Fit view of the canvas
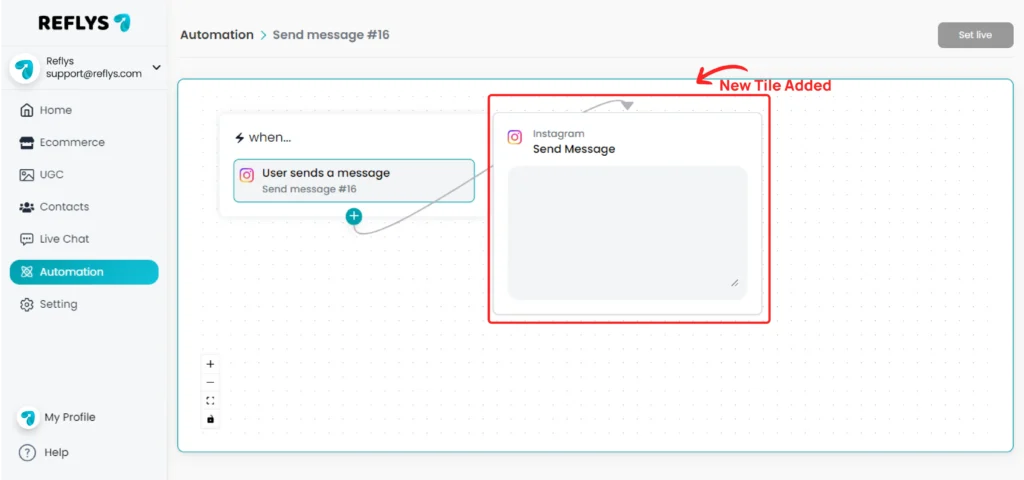 [x=210, y=401]
